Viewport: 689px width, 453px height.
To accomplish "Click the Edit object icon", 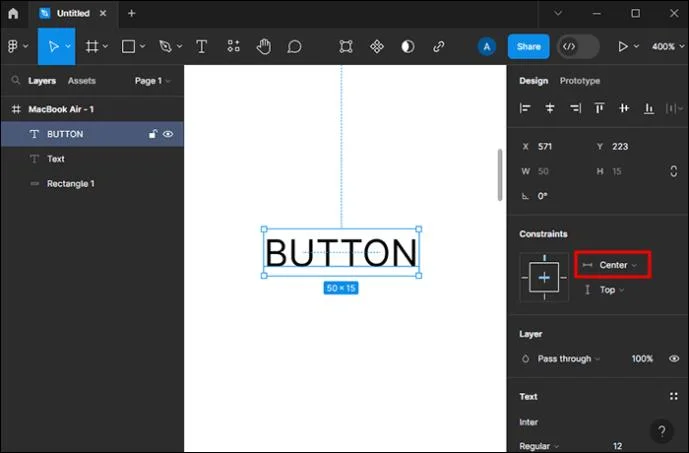I will click(x=346, y=46).
